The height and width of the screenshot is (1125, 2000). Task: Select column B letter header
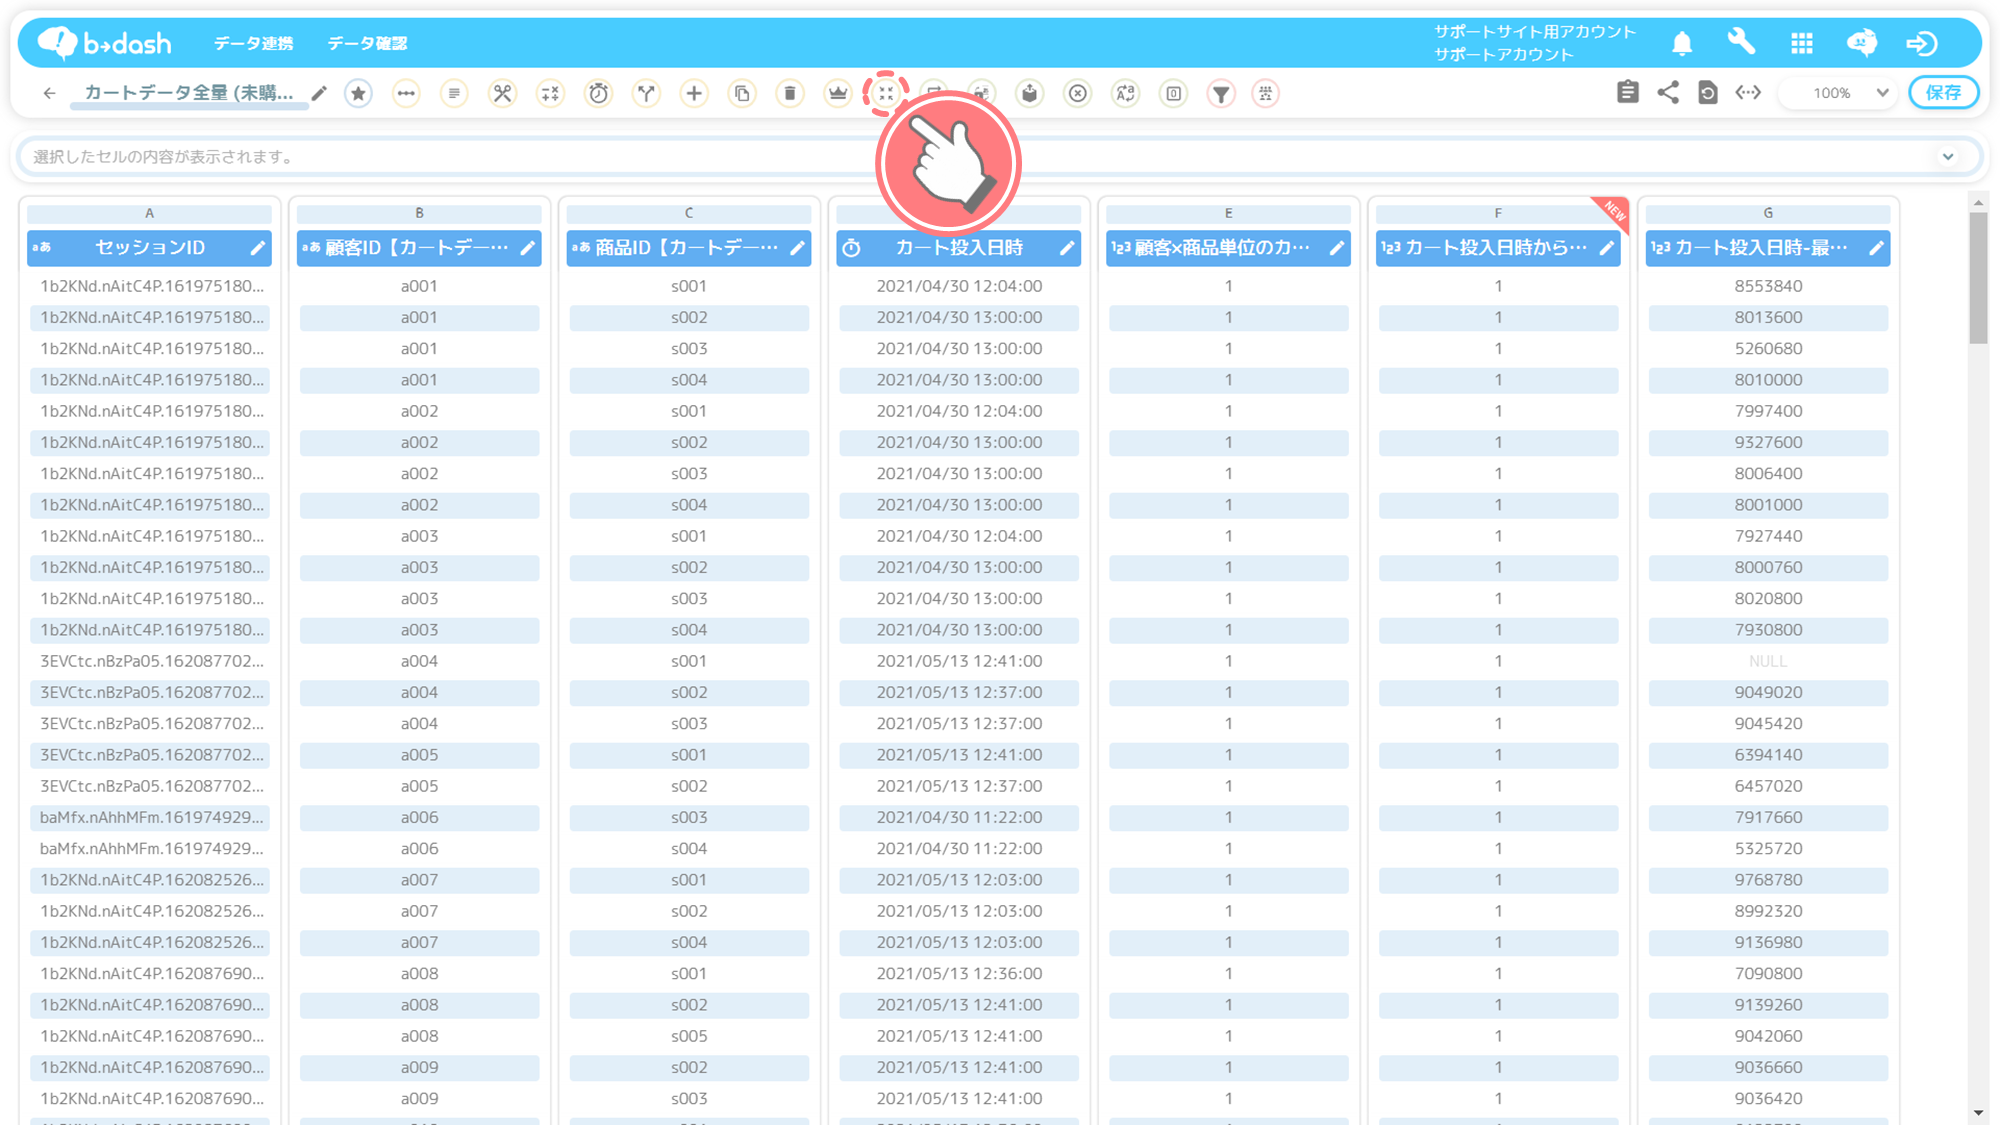pos(419,213)
